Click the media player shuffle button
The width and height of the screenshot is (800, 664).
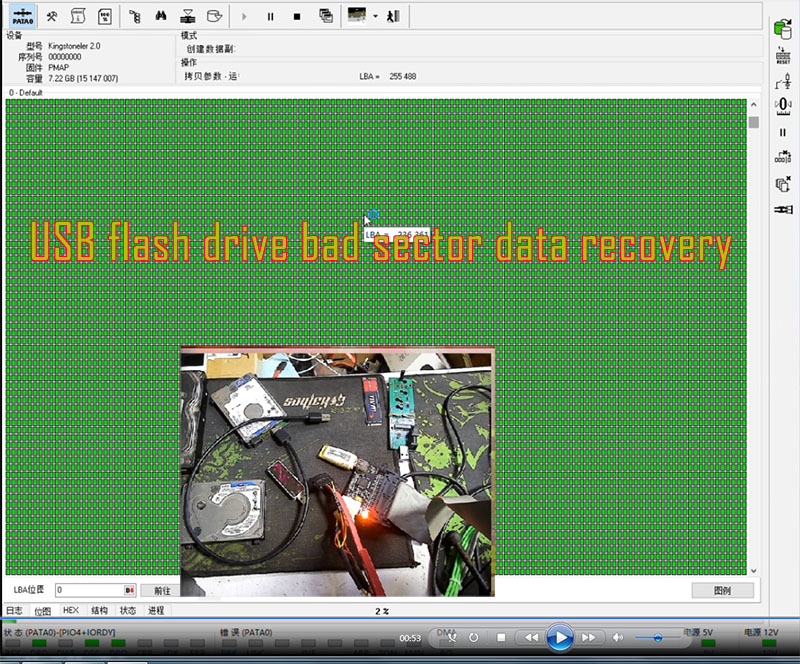(x=451, y=637)
